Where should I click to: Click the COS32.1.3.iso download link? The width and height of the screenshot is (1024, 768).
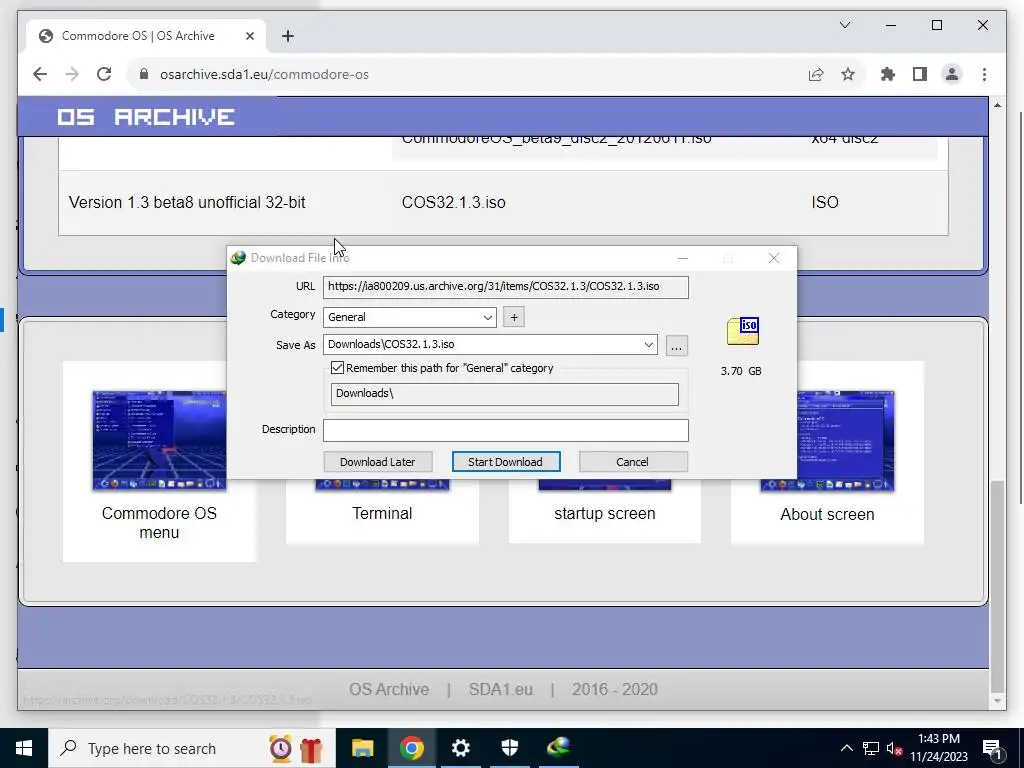[x=453, y=202]
